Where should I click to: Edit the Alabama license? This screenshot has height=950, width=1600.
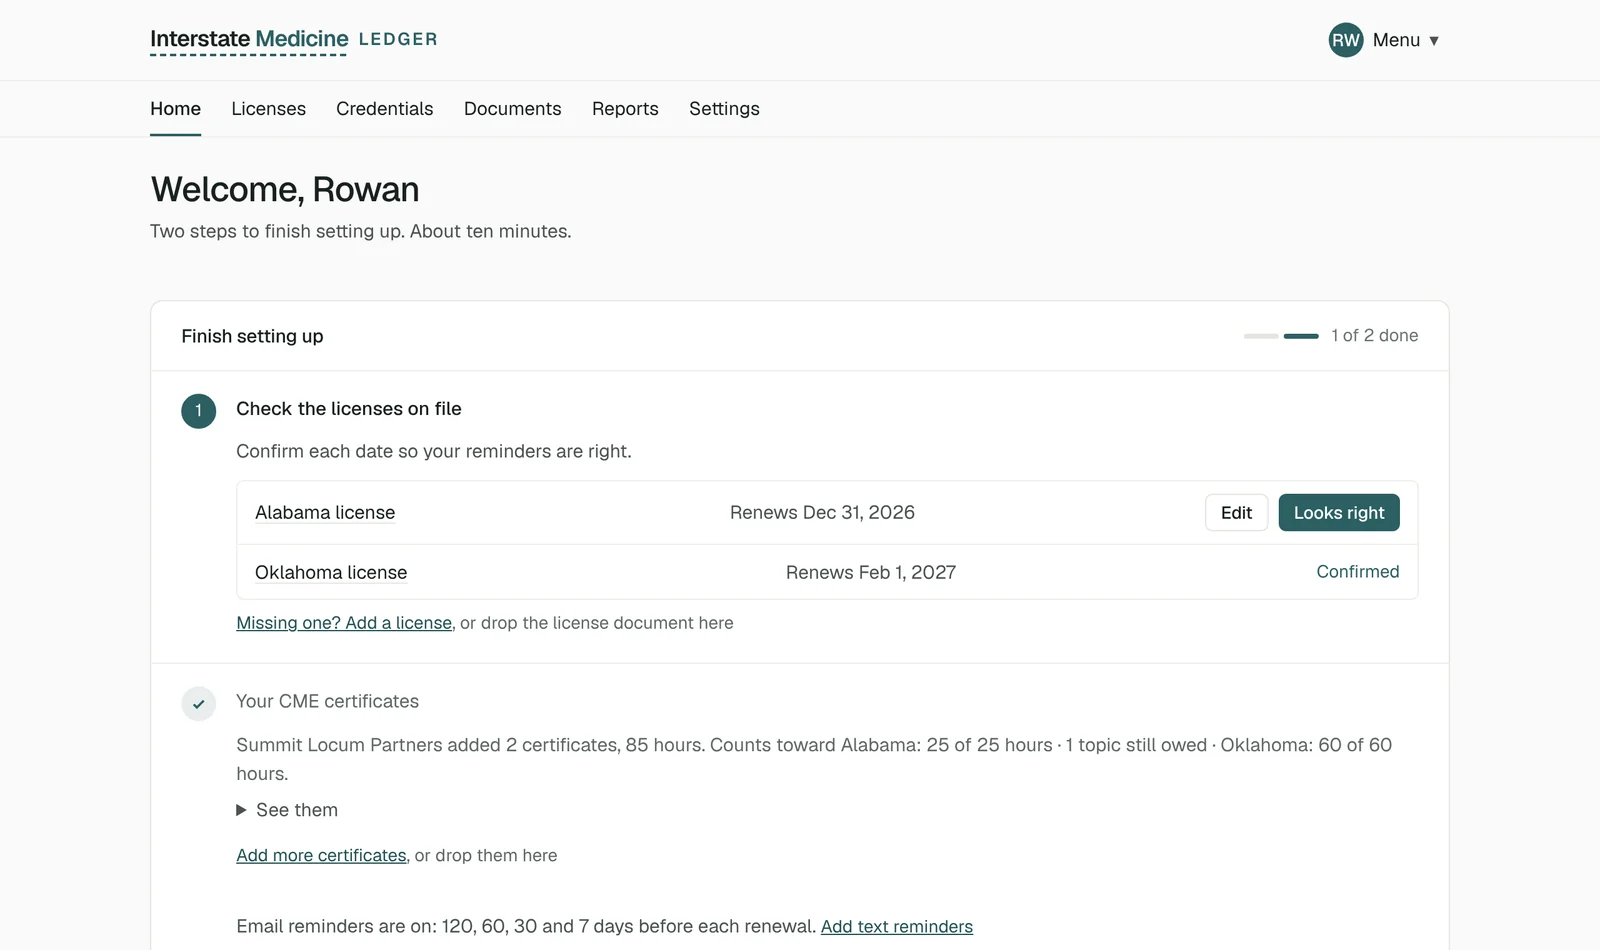(1236, 513)
